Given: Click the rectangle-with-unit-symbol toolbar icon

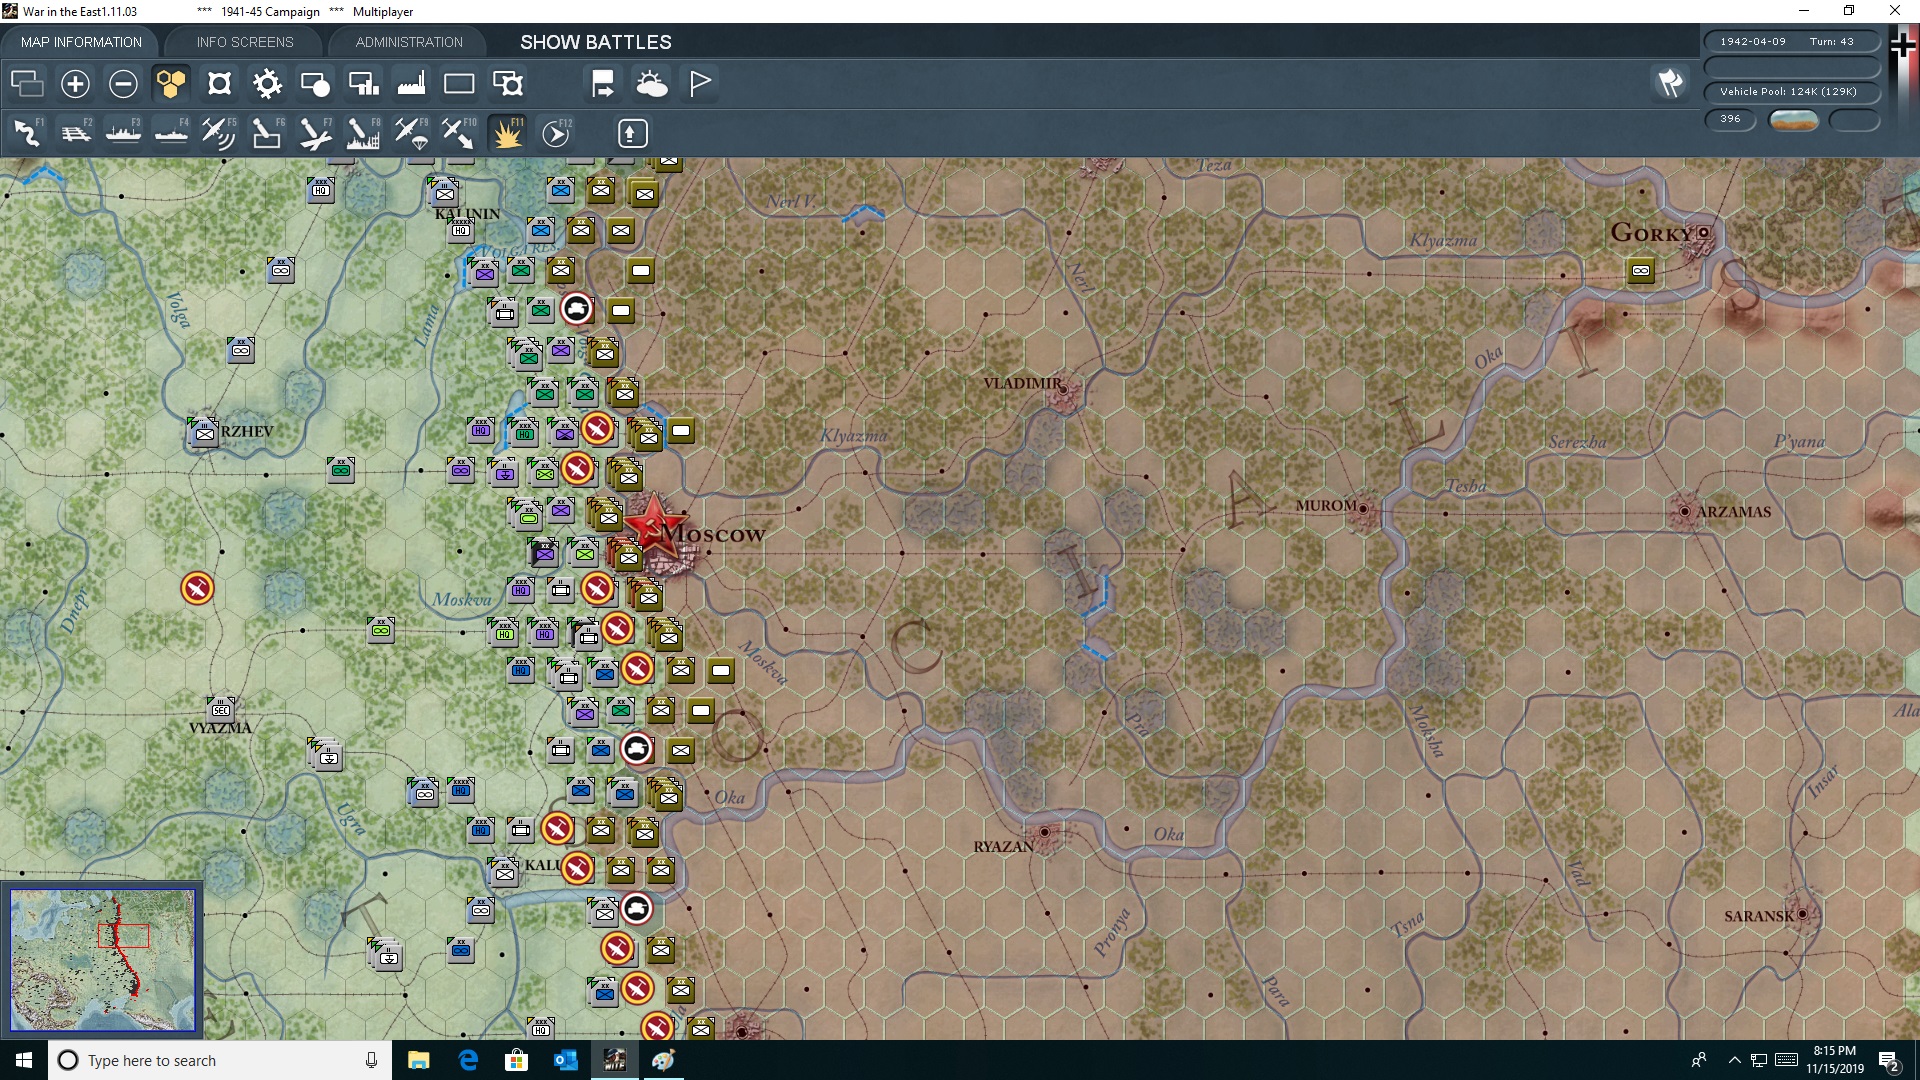Looking at the screenshot, I should (x=507, y=84).
